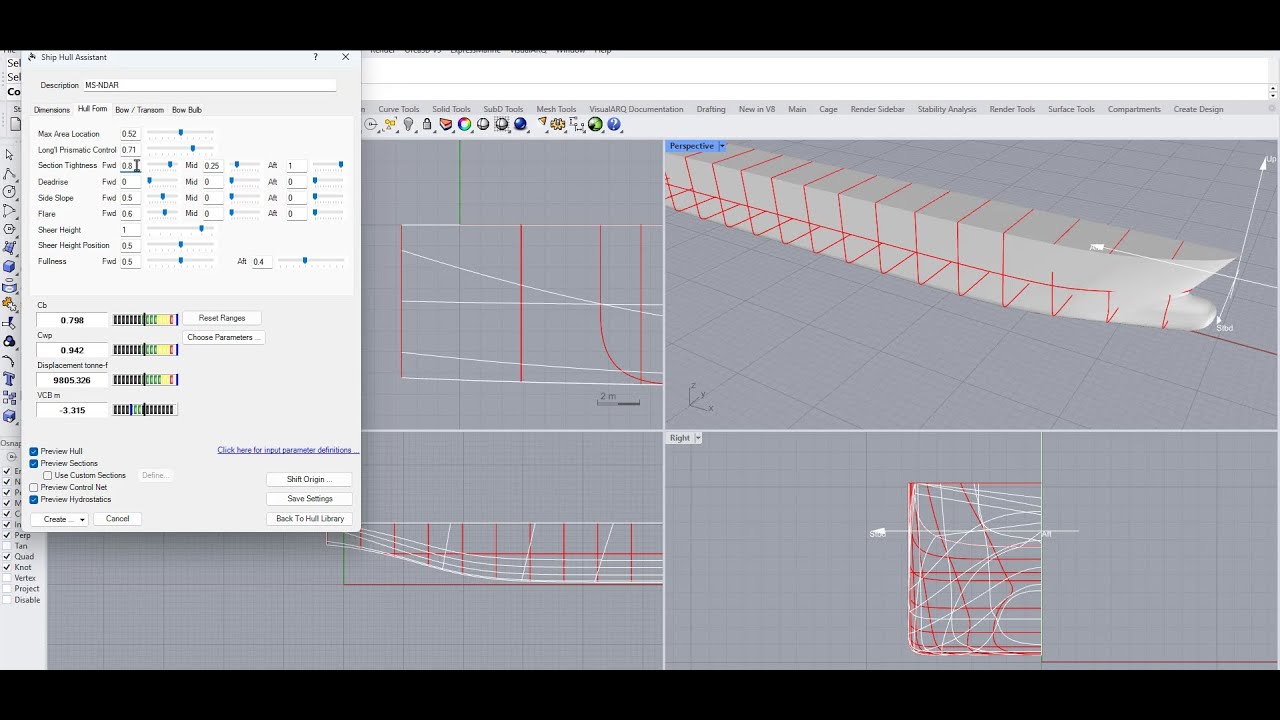The image size is (1280, 720).
Task: Click the Shift Origin button
Action: (x=310, y=479)
